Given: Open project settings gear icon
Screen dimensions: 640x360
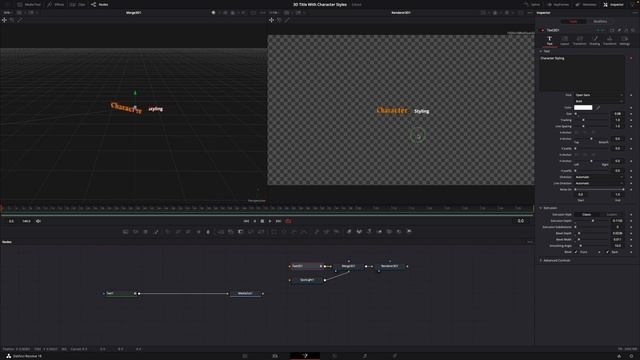Looking at the screenshot, I should pyautogui.click(x=631, y=356).
